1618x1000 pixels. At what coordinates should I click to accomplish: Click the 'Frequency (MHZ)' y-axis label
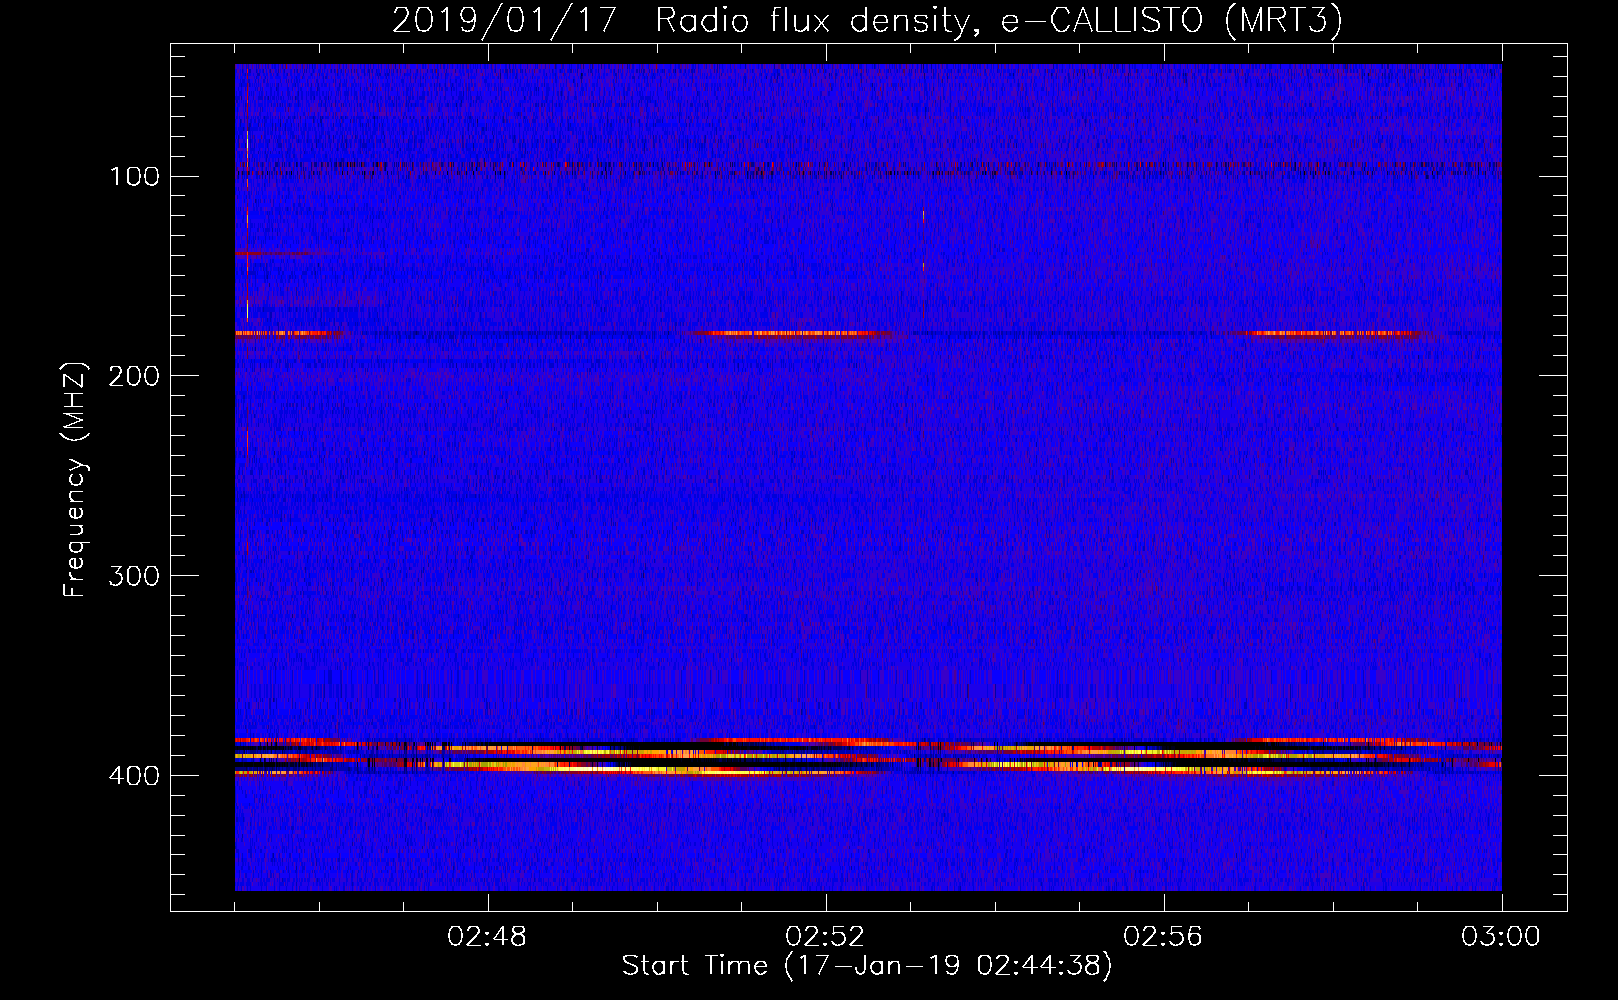75,480
